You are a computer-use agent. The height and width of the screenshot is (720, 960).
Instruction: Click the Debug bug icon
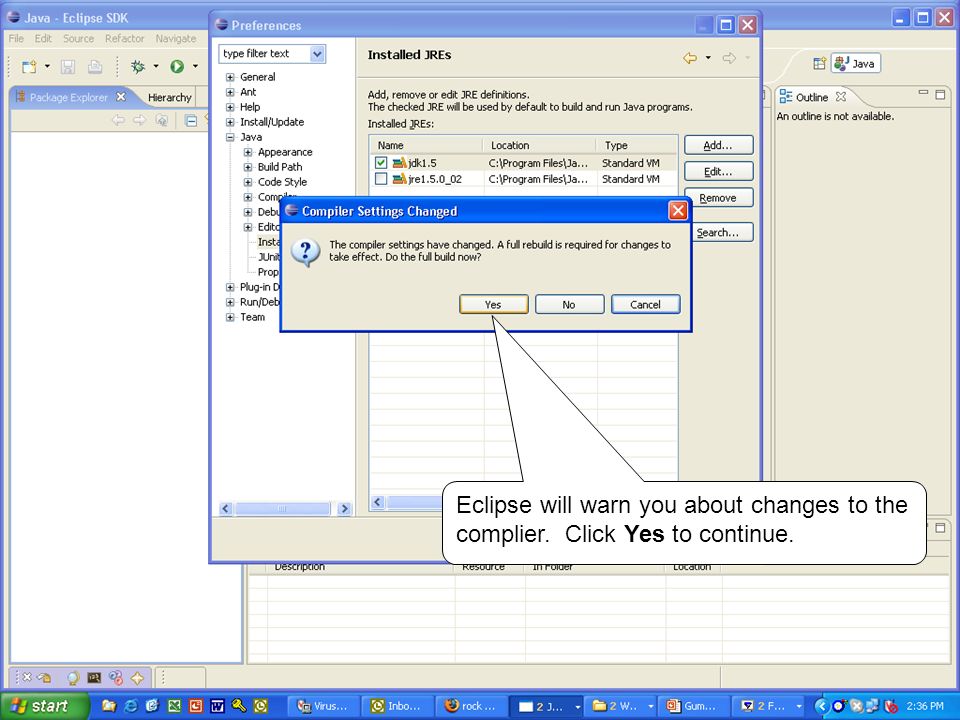click(138, 66)
